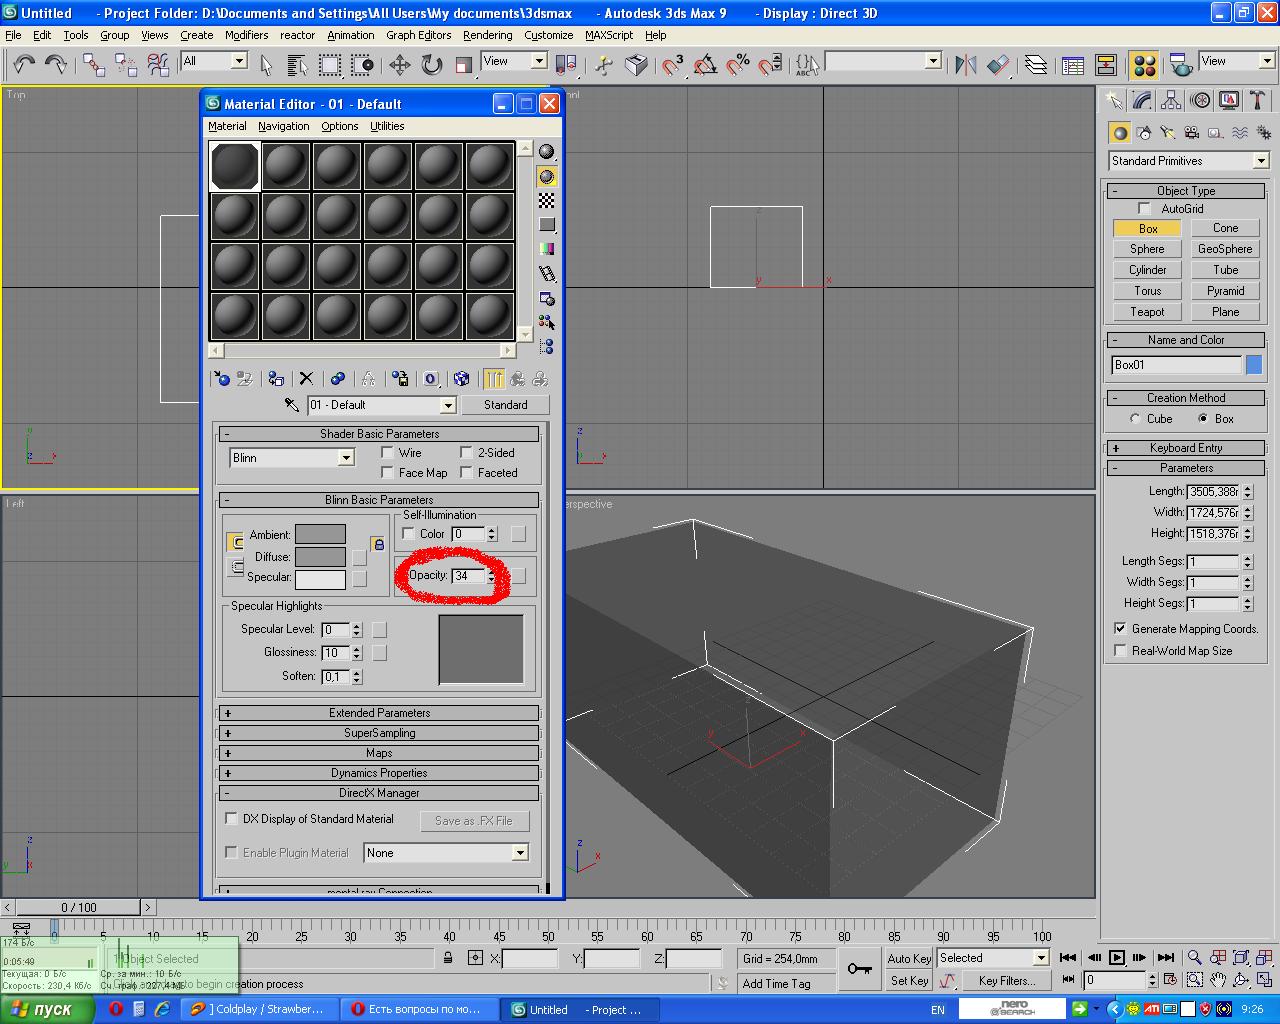This screenshot has width=1280, height=1024.
Task: Expand the Extended Parameters rollout
Action: point(379,713)
